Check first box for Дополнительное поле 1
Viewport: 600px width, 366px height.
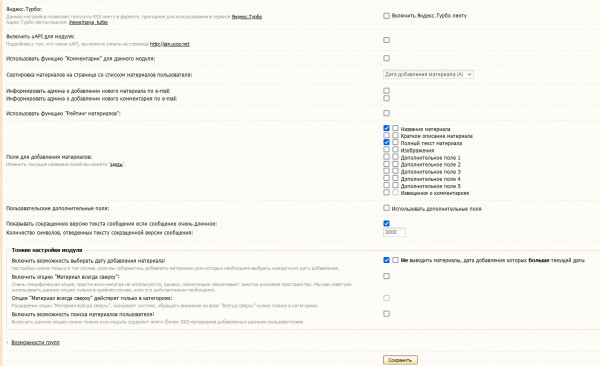coord(386,157)
